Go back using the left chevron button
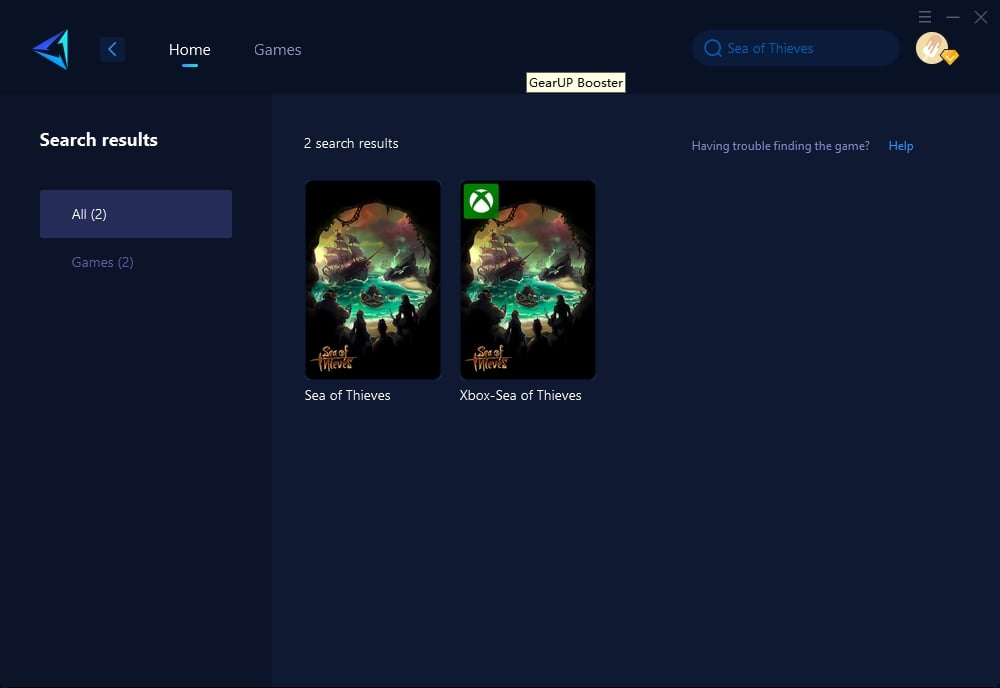The image size is (1000, 688). pyautogui.click(x=112, y=49)
